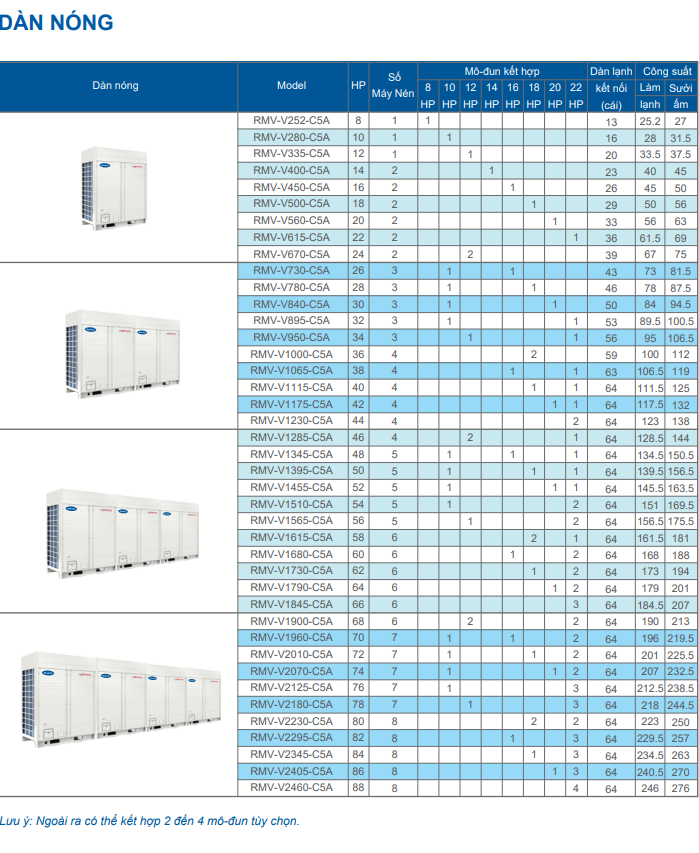
Task: Select model RMV-V1175-C5A
Action: click(292, 404)
